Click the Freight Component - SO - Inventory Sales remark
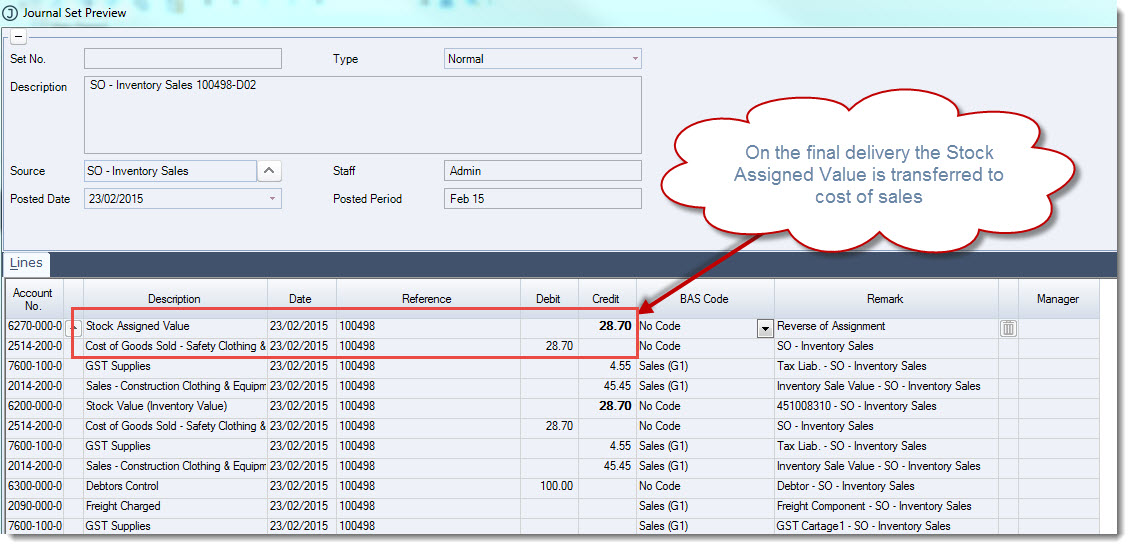 coord(886,506)
